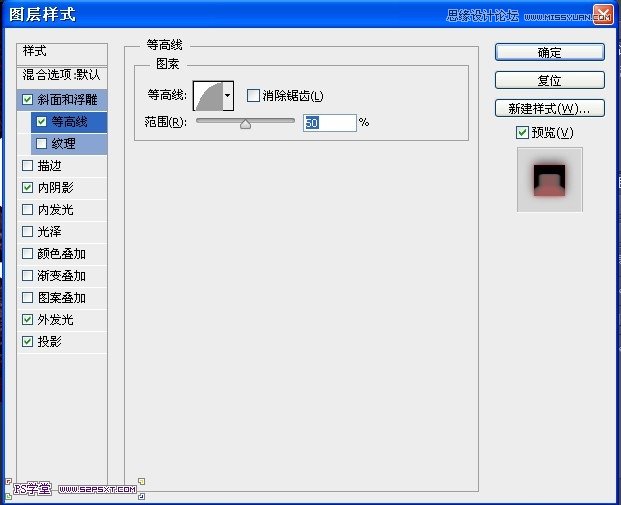Screen dimensions: 621x505
Task: Enable the 光泽 checkbox
Action: point(27,231)
